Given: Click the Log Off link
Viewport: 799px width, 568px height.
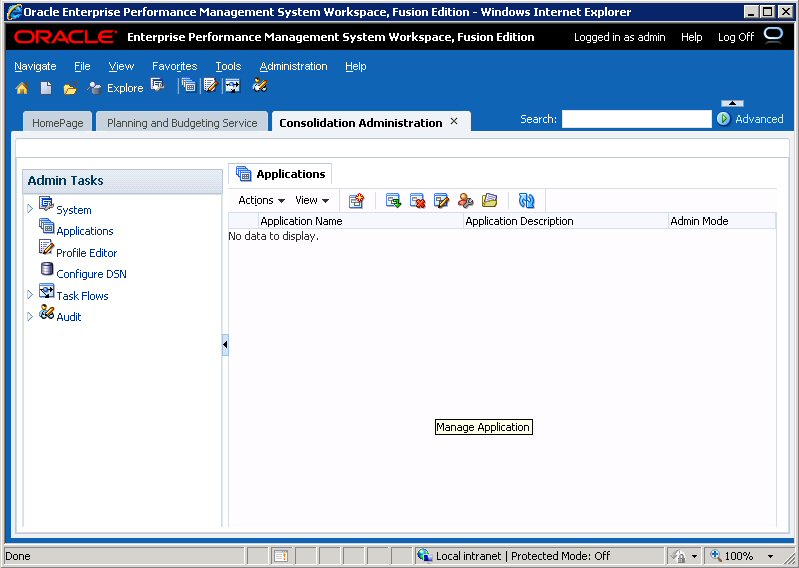Looking at the screenshot, I should click(736, 37).
